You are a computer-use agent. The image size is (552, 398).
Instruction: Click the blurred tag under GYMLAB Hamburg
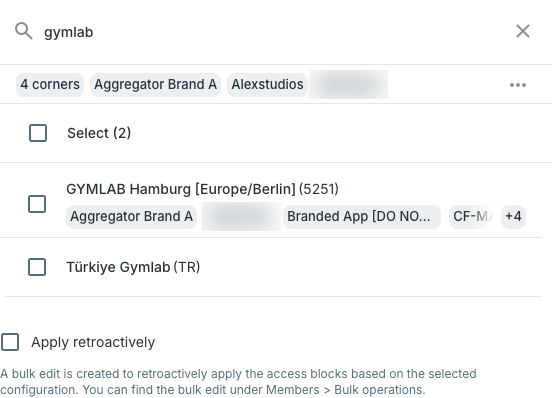(242, 216)
